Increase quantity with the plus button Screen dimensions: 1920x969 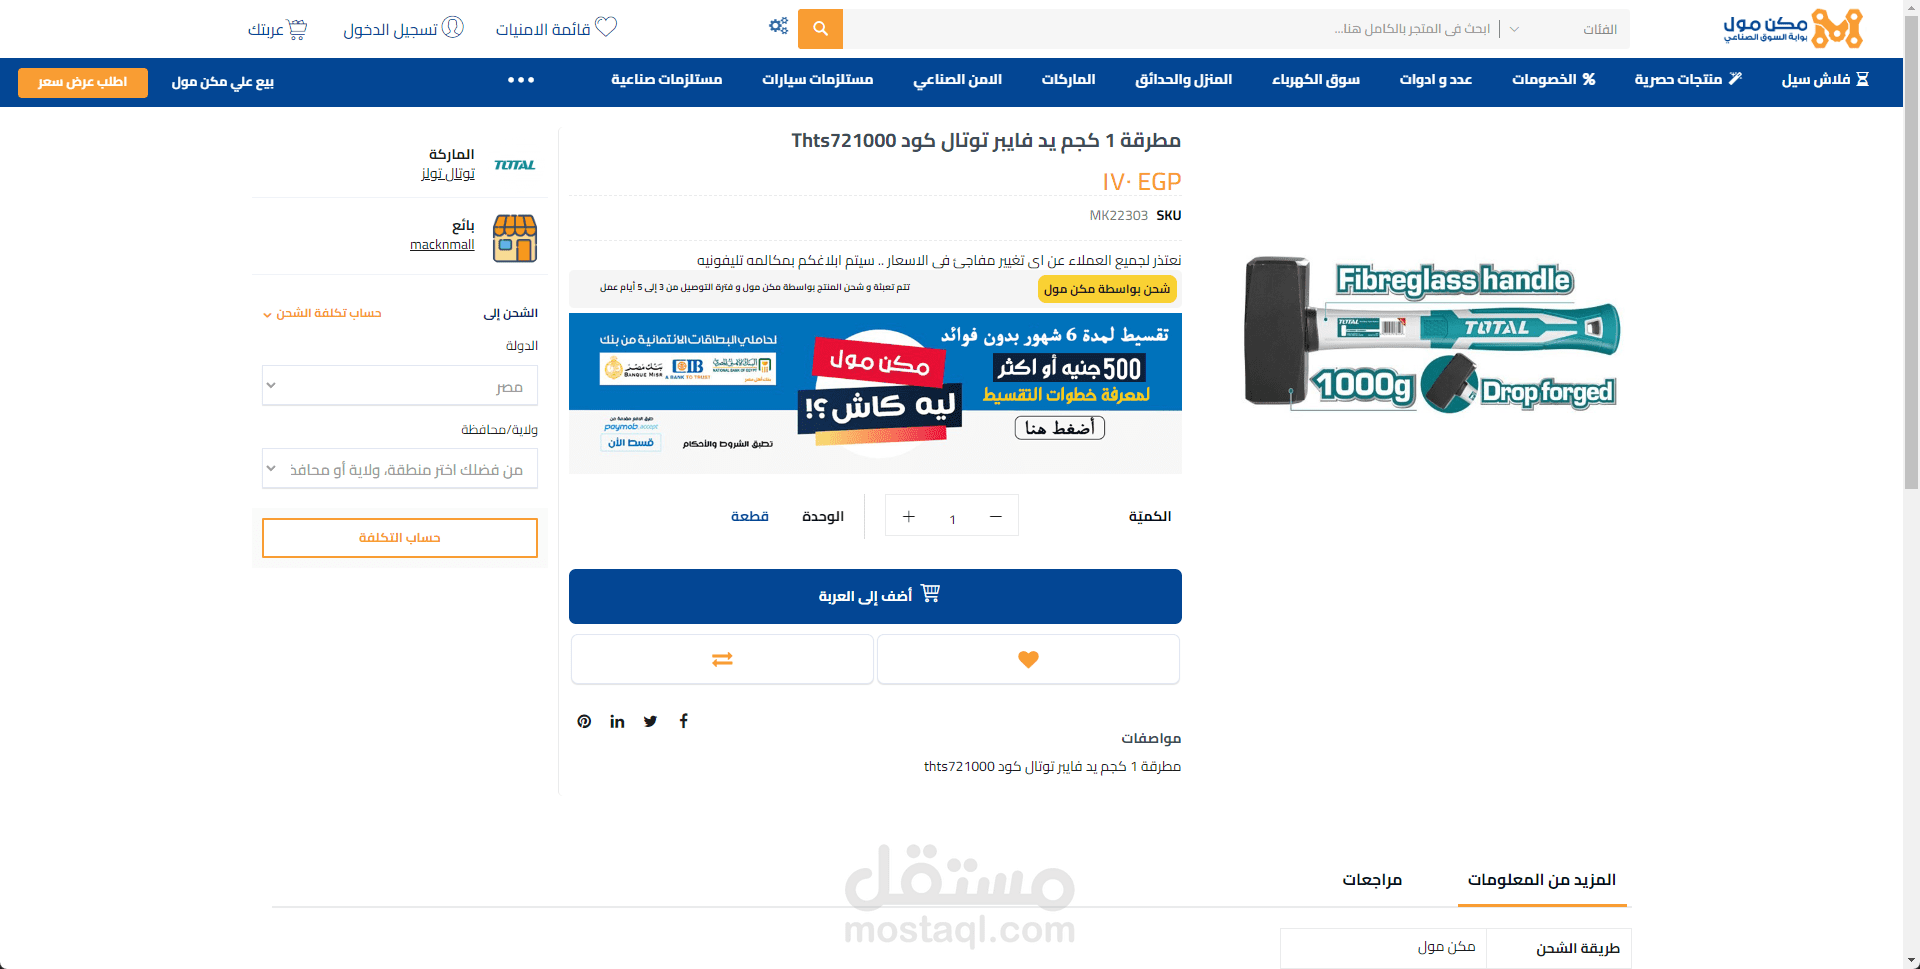tap(908, 516)
